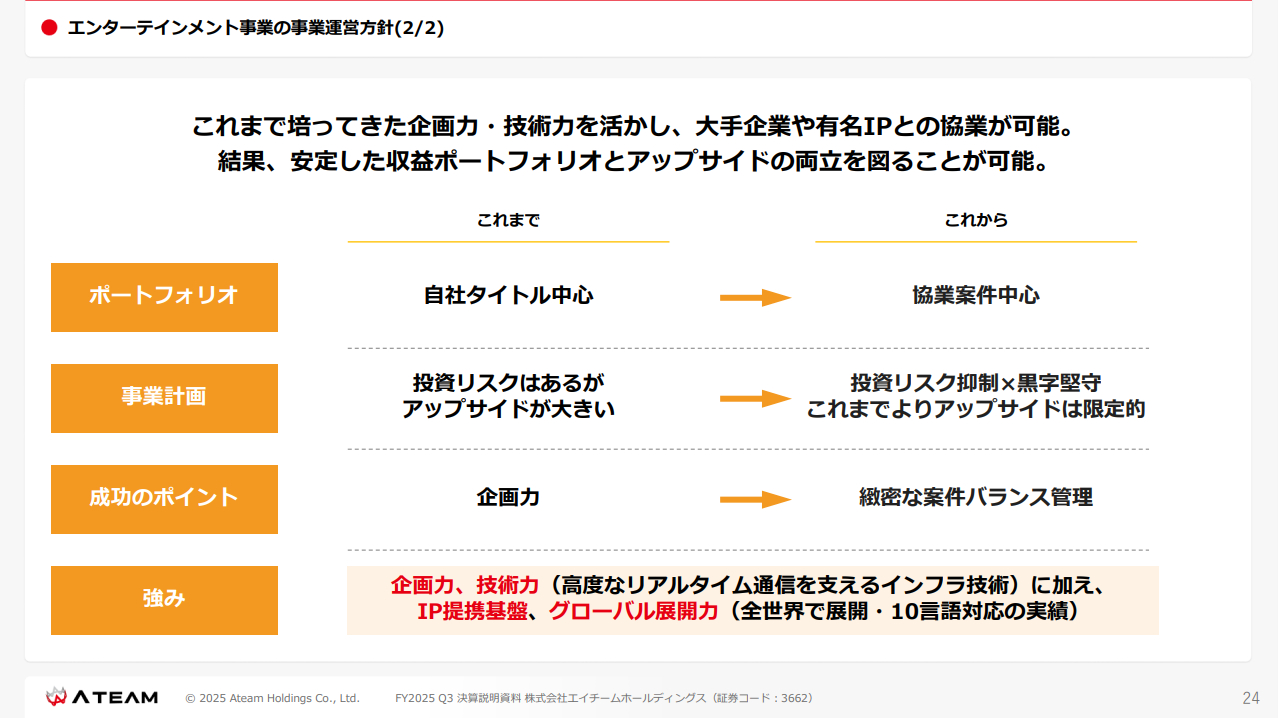Click the これまで column header
The image size is (1278, 718).
click(508, 220)
